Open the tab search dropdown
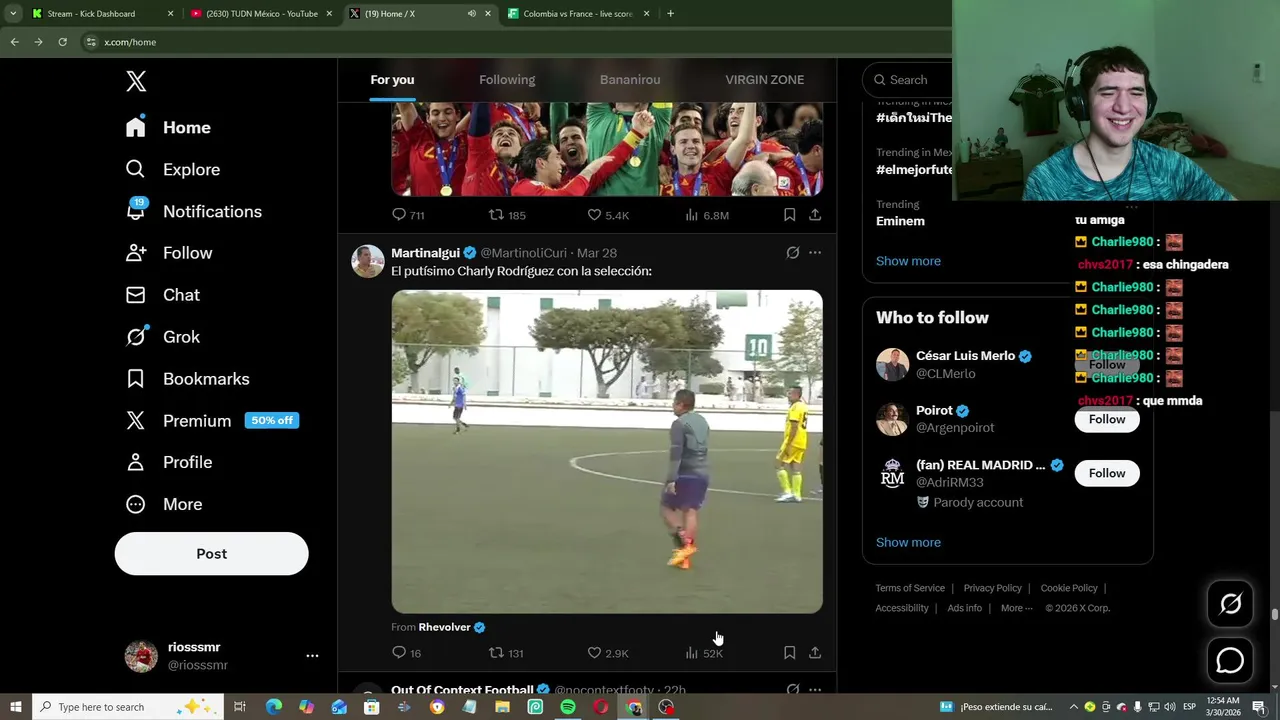The image size is (1280, 720). pyautogui.click(x=13, y=14)
